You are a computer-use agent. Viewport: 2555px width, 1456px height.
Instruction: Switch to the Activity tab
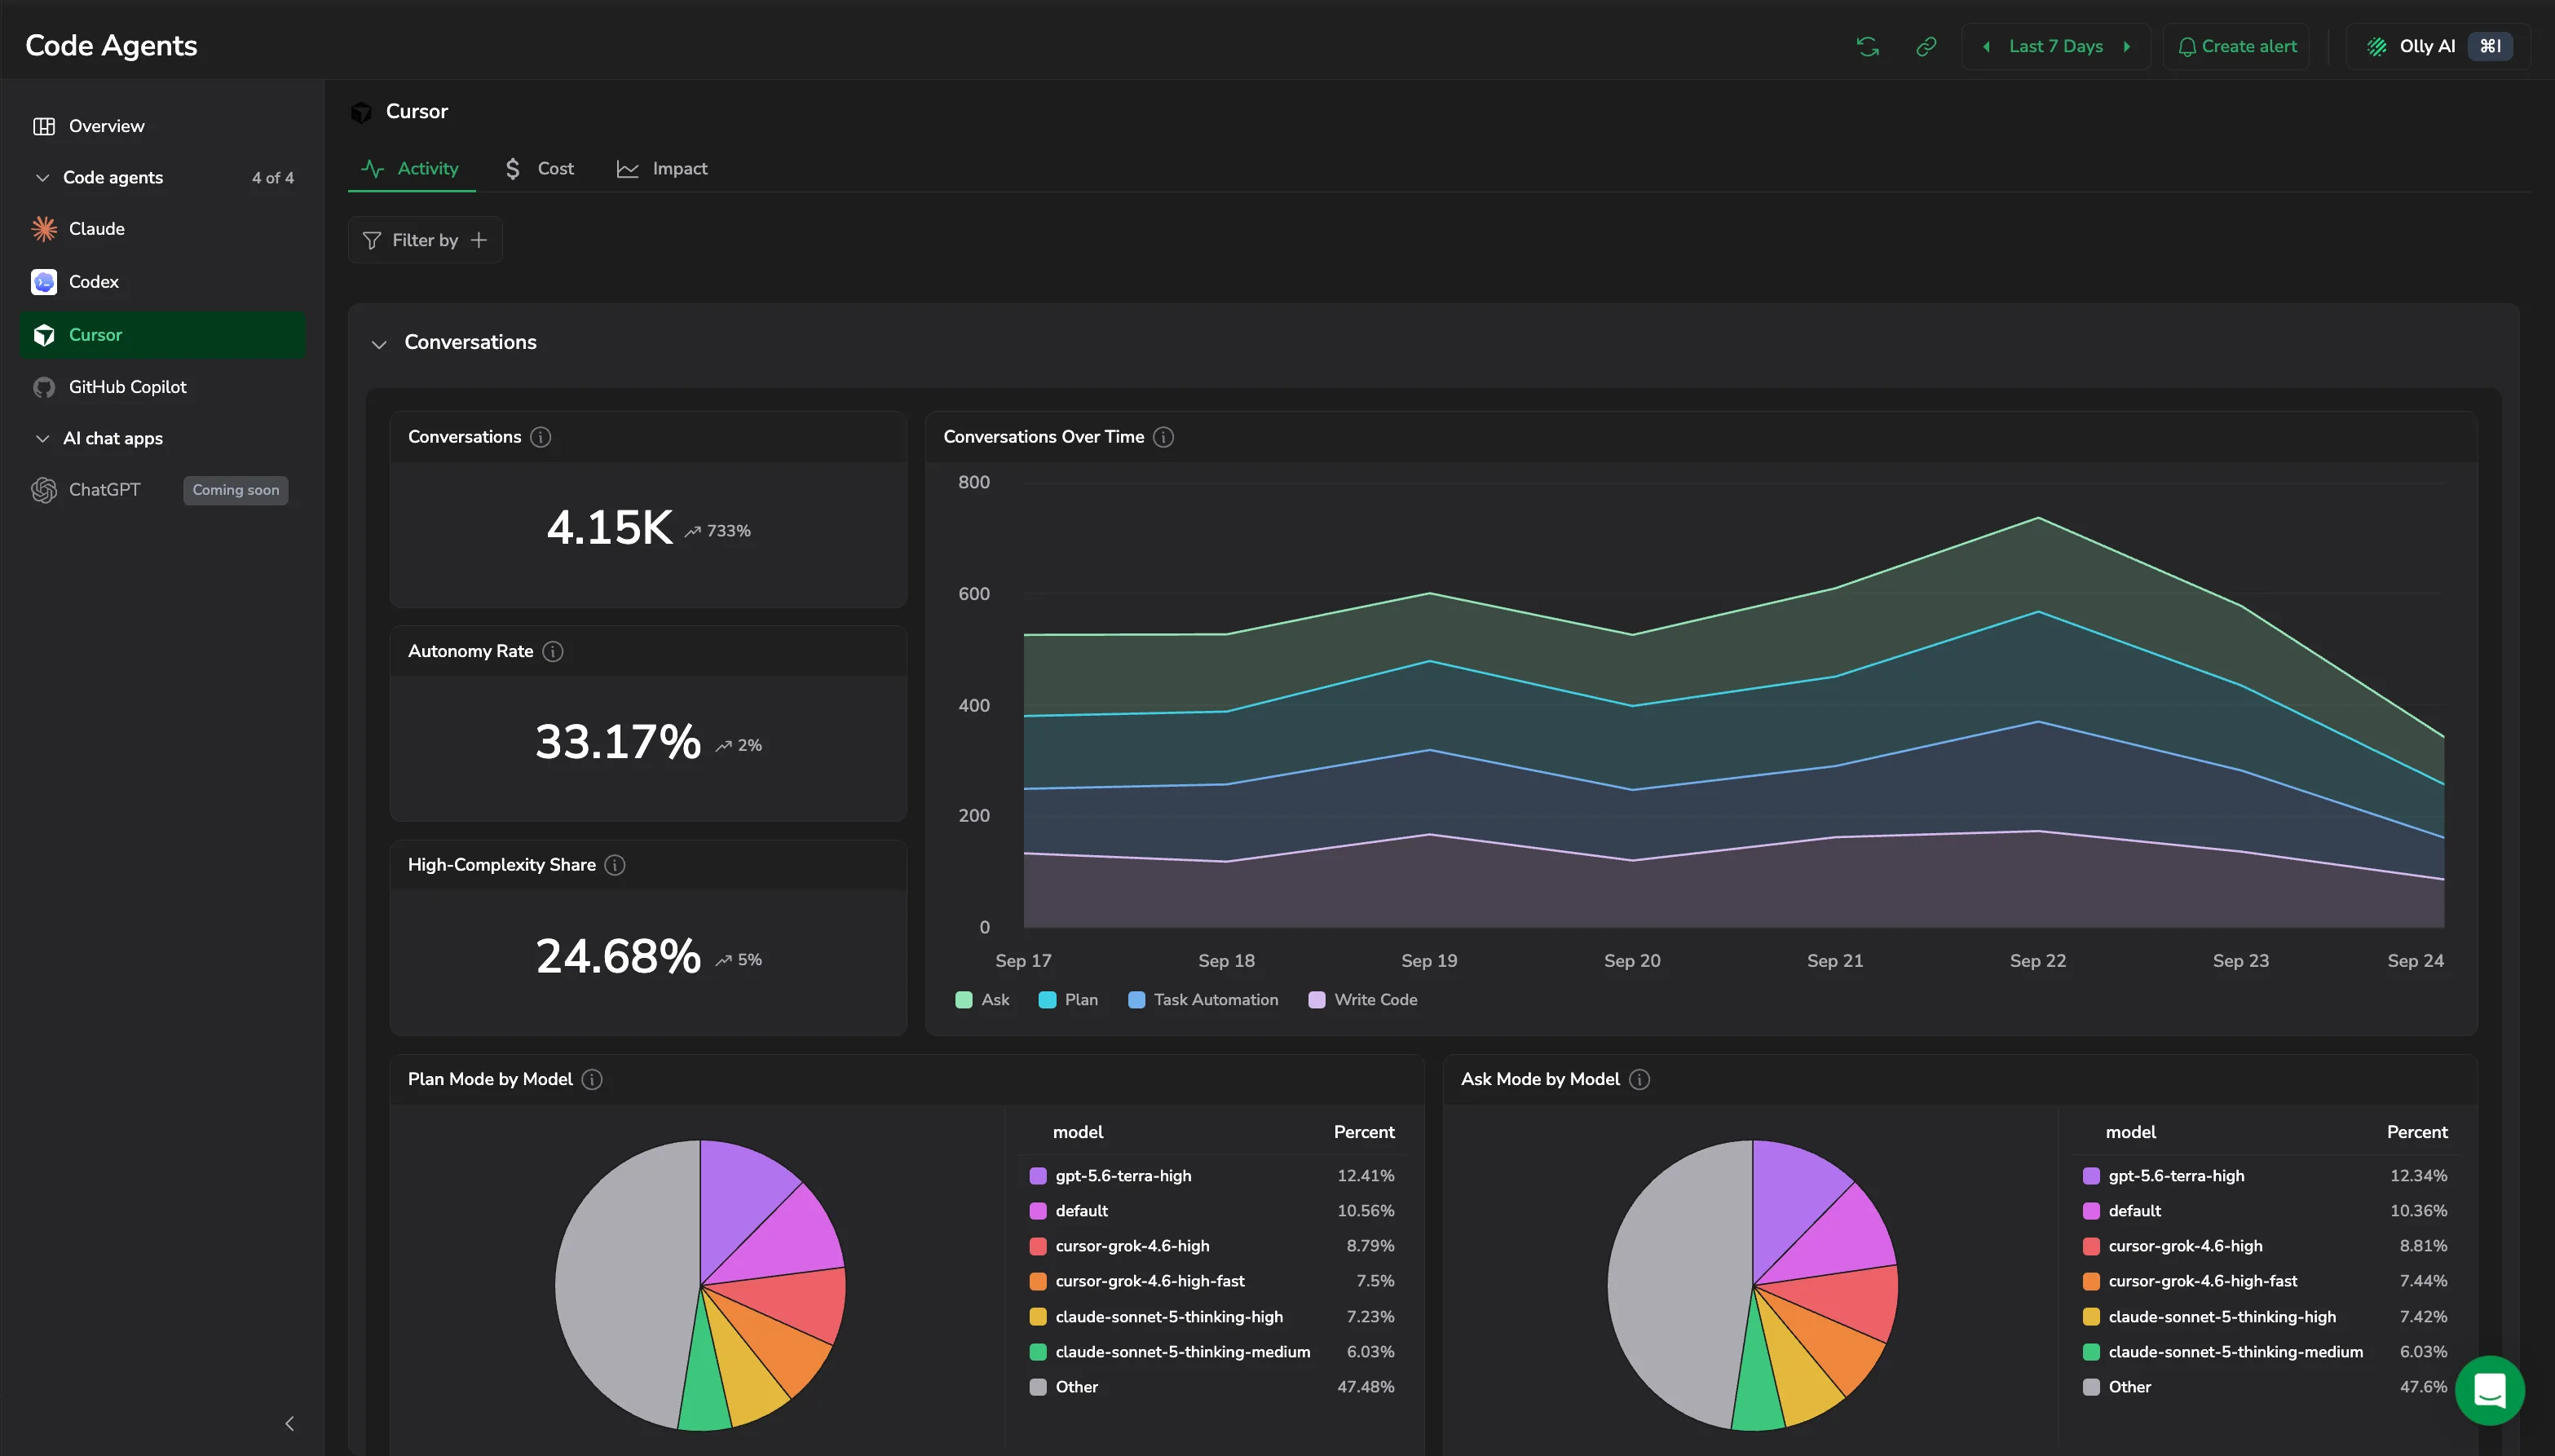(411, 169)
